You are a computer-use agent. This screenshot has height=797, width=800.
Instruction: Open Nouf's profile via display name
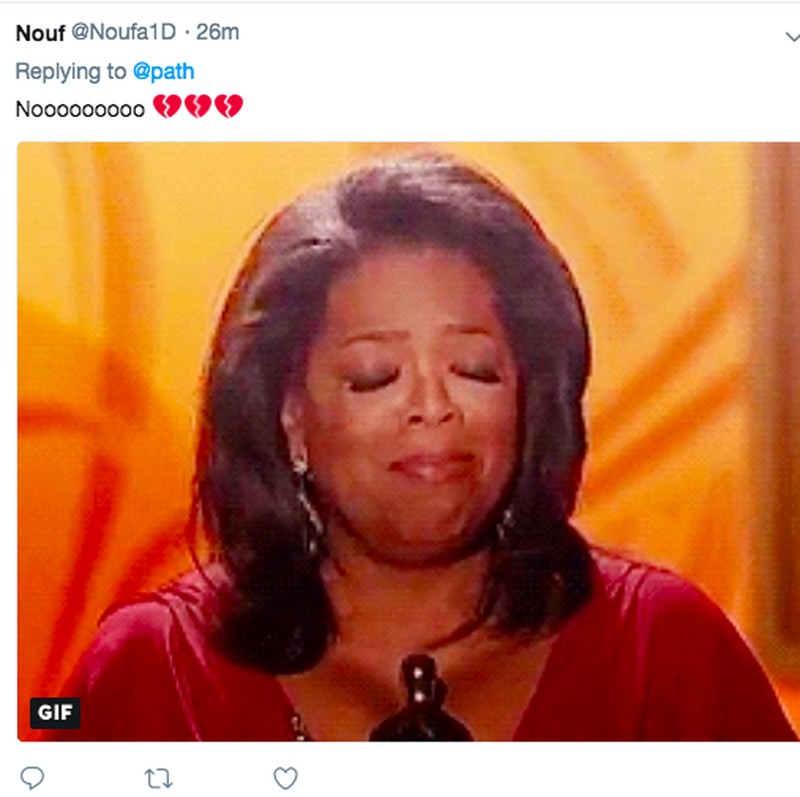pyautogui.click(x=40, y=32)
